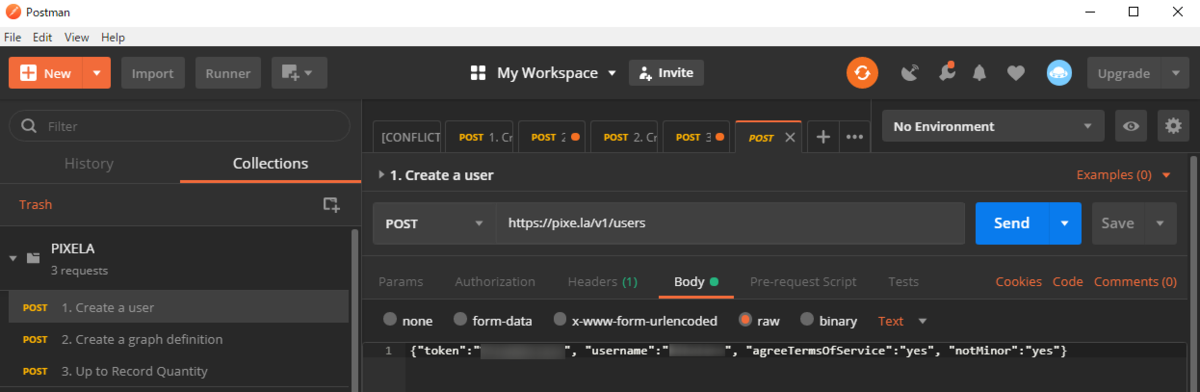Open the capture requests satellite icon
Viewport: 1200px width, 392px height.
point(909,73)
